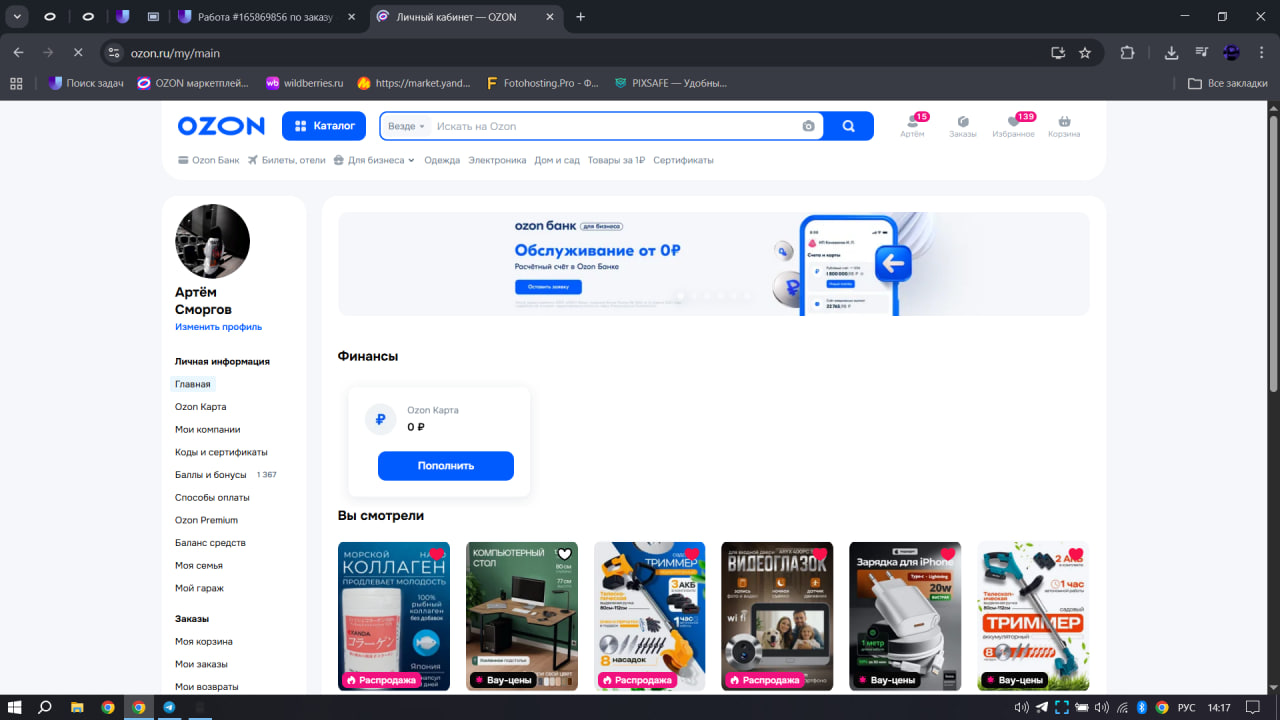
Task: Select Ozon Карта in the sidebar
Action: coord(201,407)
